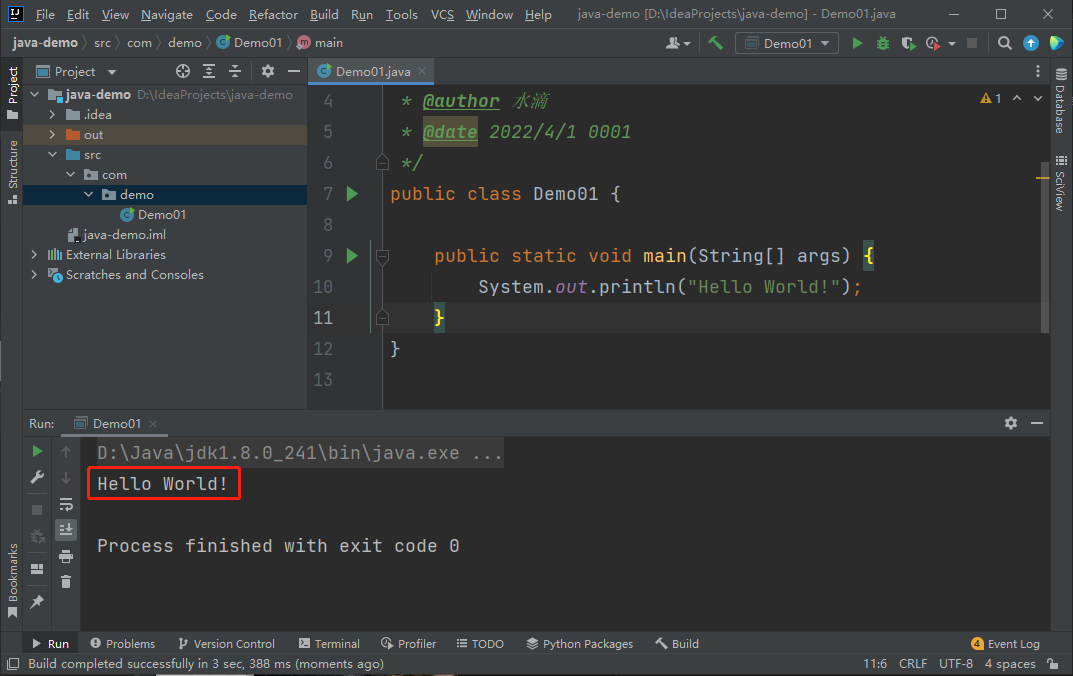Collapse the java-demo root node
Image resolution: width=1073 pixels, height=676 pixels.
point(35,94)
